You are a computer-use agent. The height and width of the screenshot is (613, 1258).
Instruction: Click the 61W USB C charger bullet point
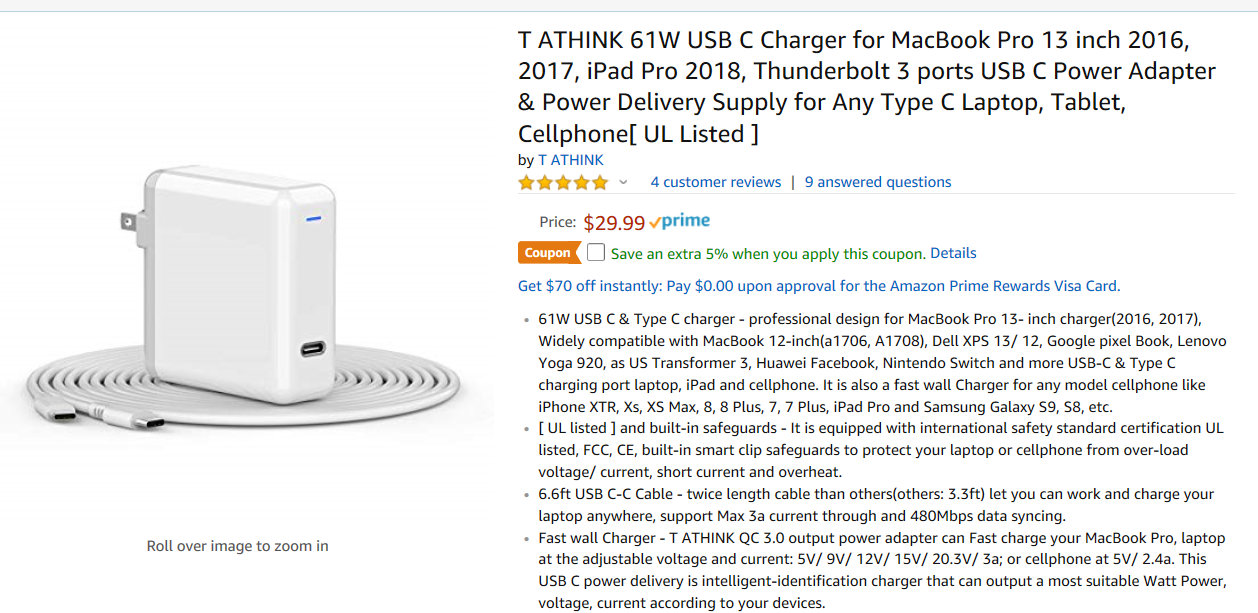click(871, 363)
